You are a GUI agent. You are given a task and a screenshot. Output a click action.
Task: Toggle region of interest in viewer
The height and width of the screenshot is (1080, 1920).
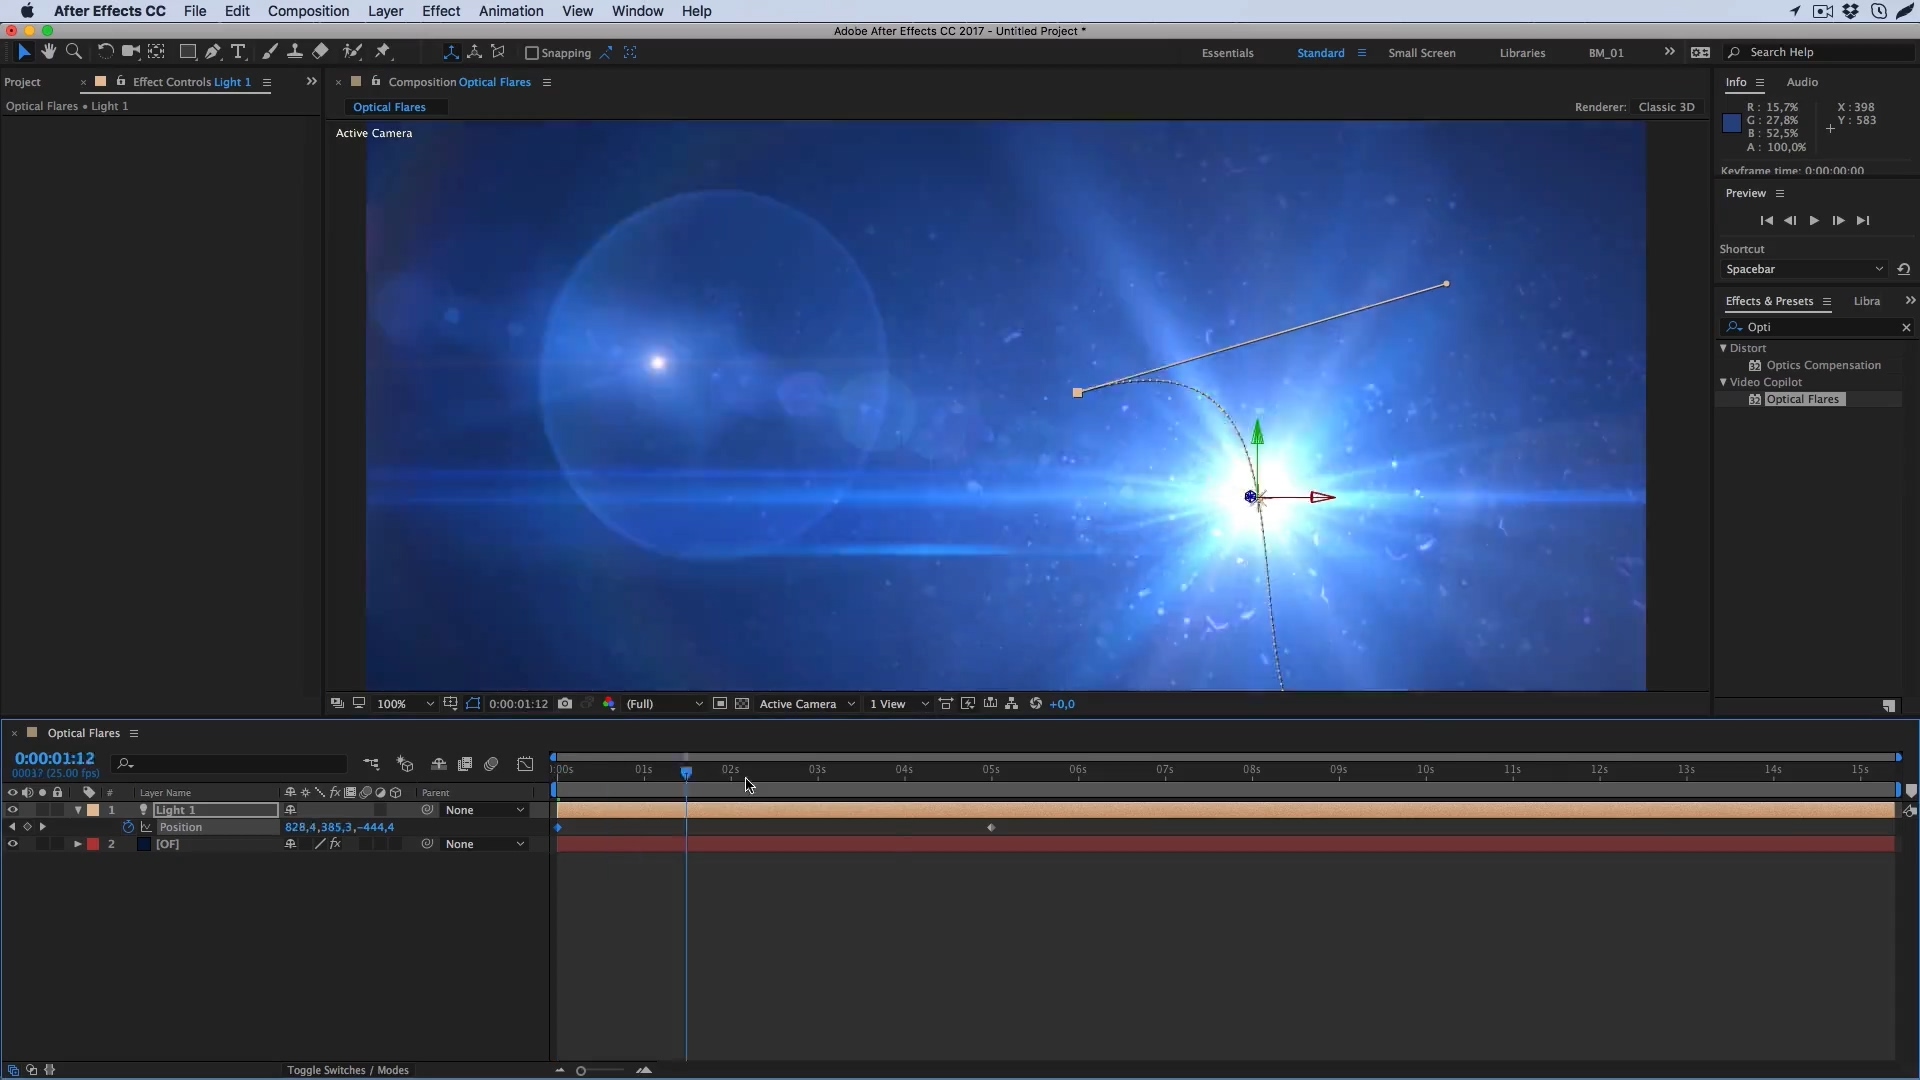click(720, 704)
